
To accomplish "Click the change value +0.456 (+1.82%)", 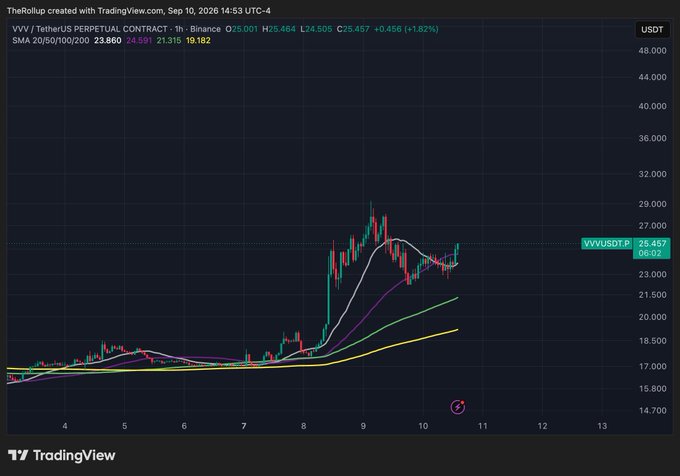I will tap(406, 29).
